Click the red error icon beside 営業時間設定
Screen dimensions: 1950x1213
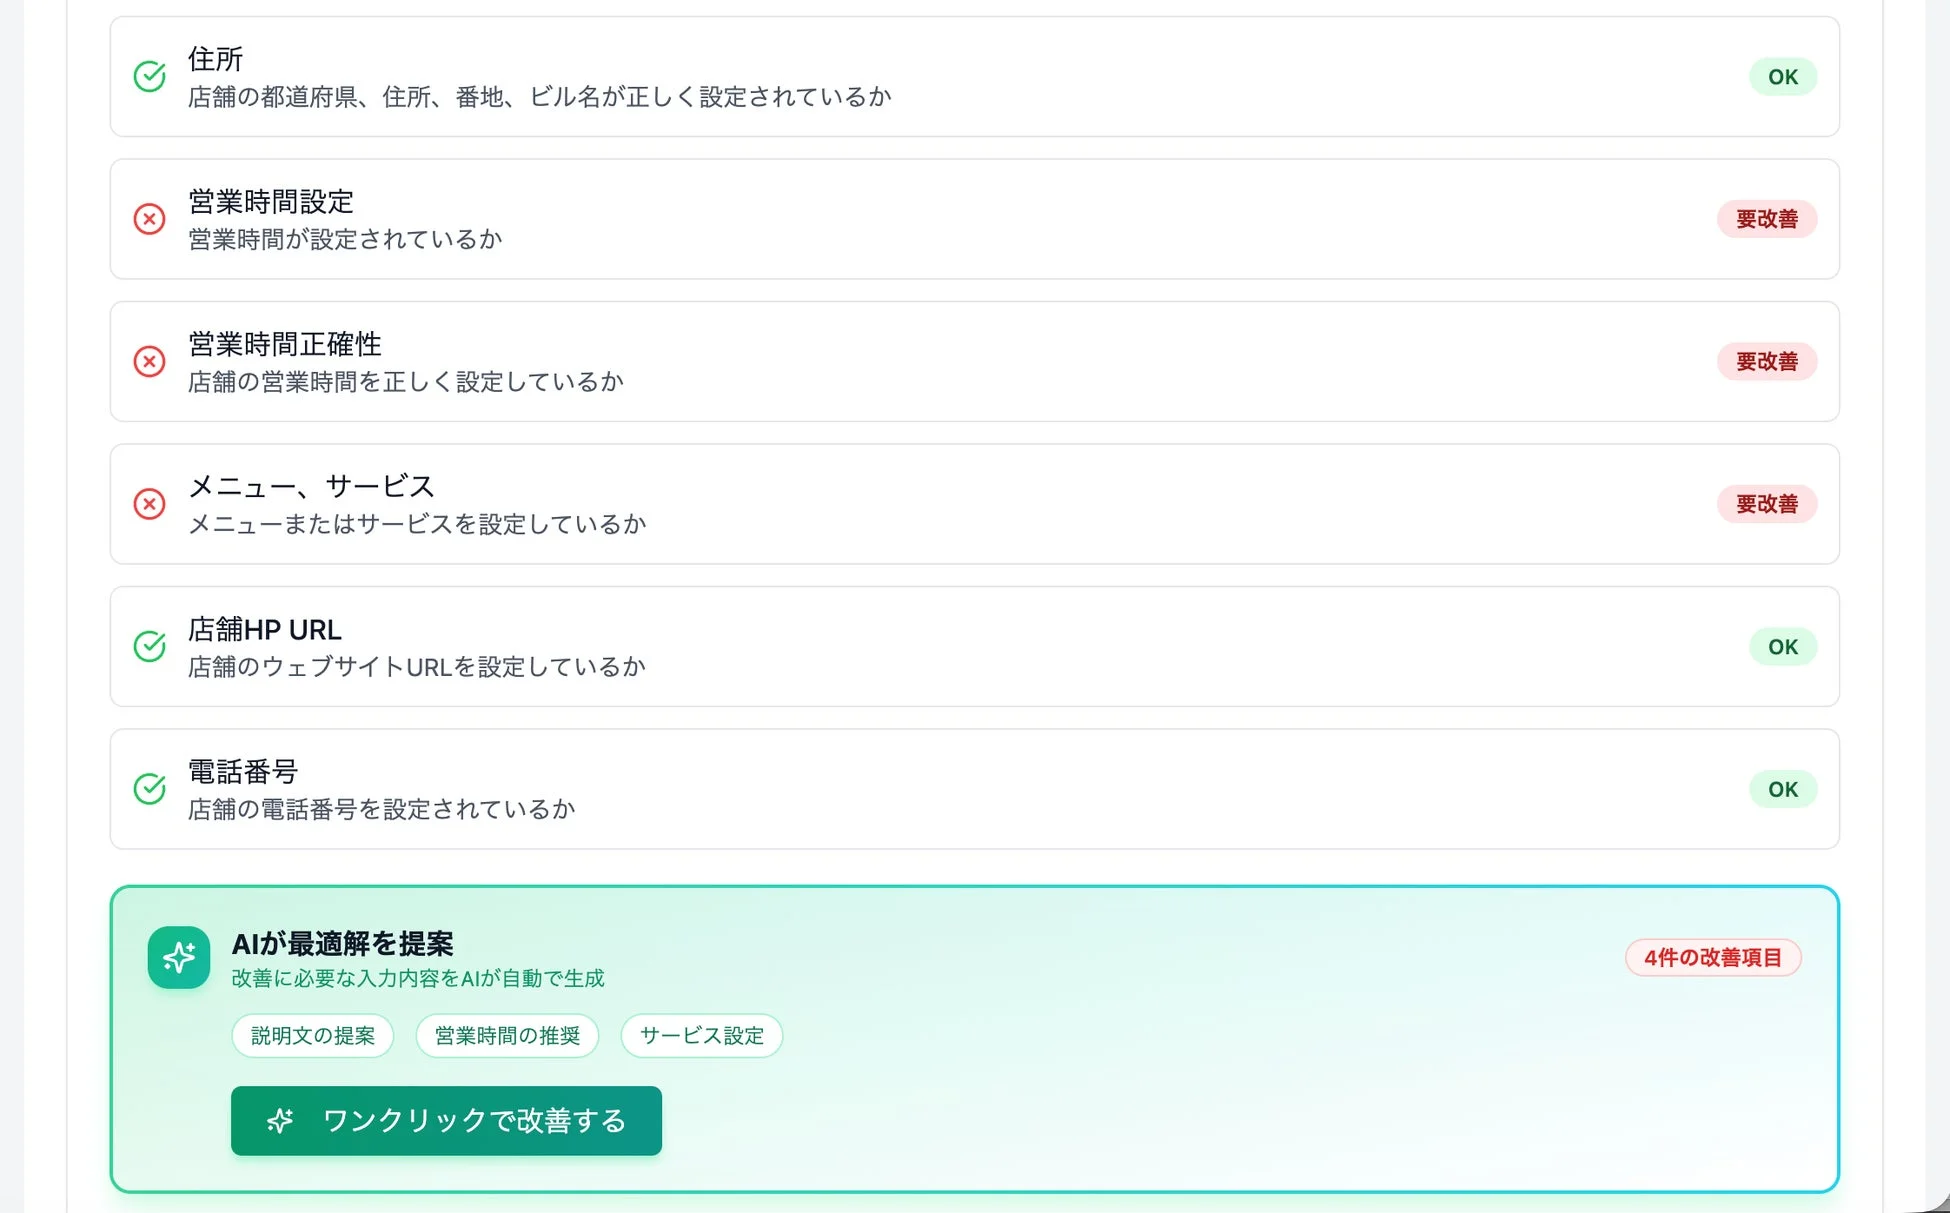[149, 218]
